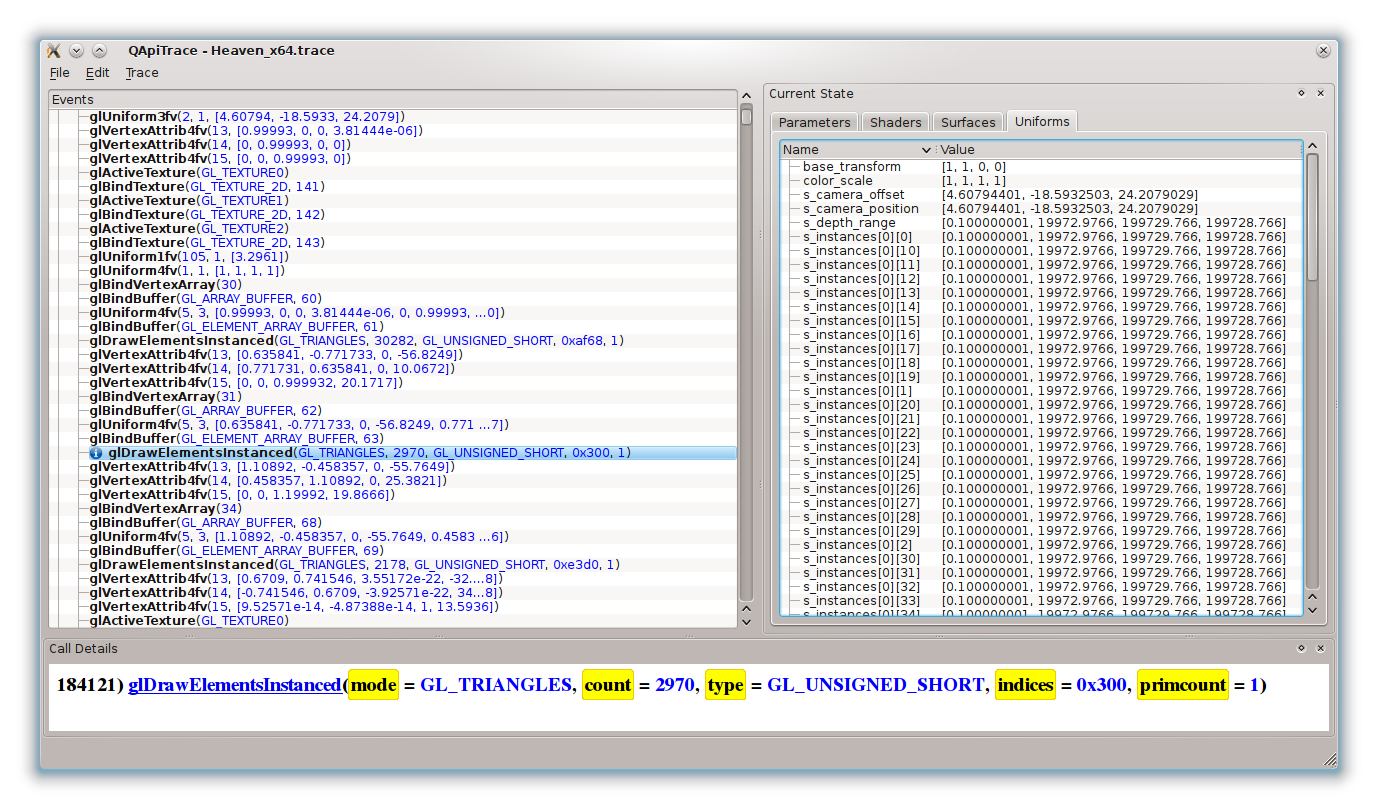Close the Current State panel via its X icon
Image resolution: width=1378 pixels, height=809 pixels.
pyautogui.click(x=1320, y=92)
